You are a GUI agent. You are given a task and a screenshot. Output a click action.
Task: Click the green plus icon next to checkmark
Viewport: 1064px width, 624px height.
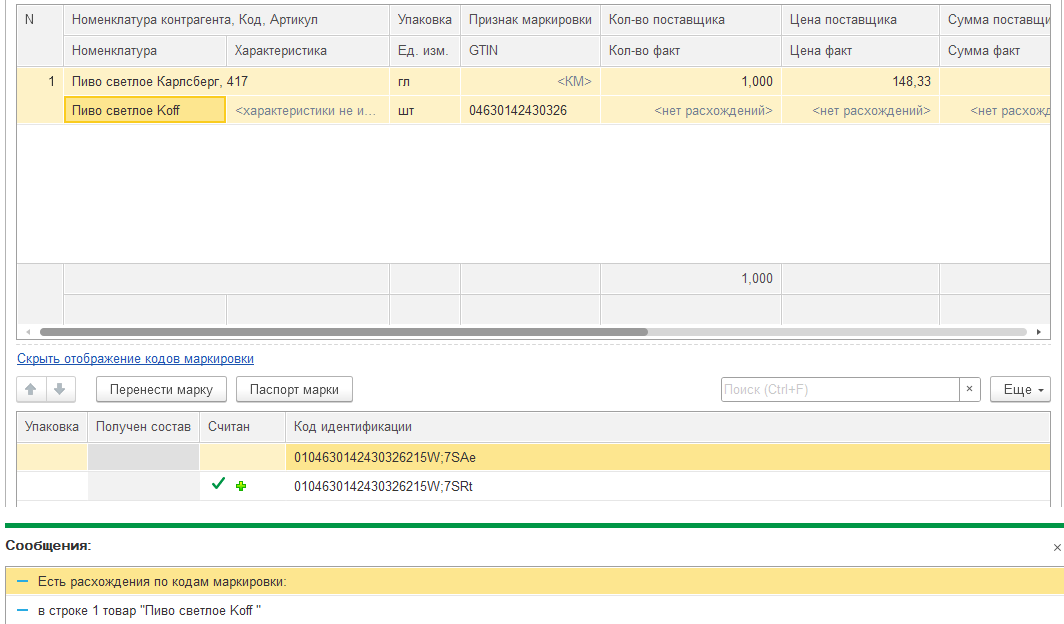pyautogui.click(x=240, y=486)
